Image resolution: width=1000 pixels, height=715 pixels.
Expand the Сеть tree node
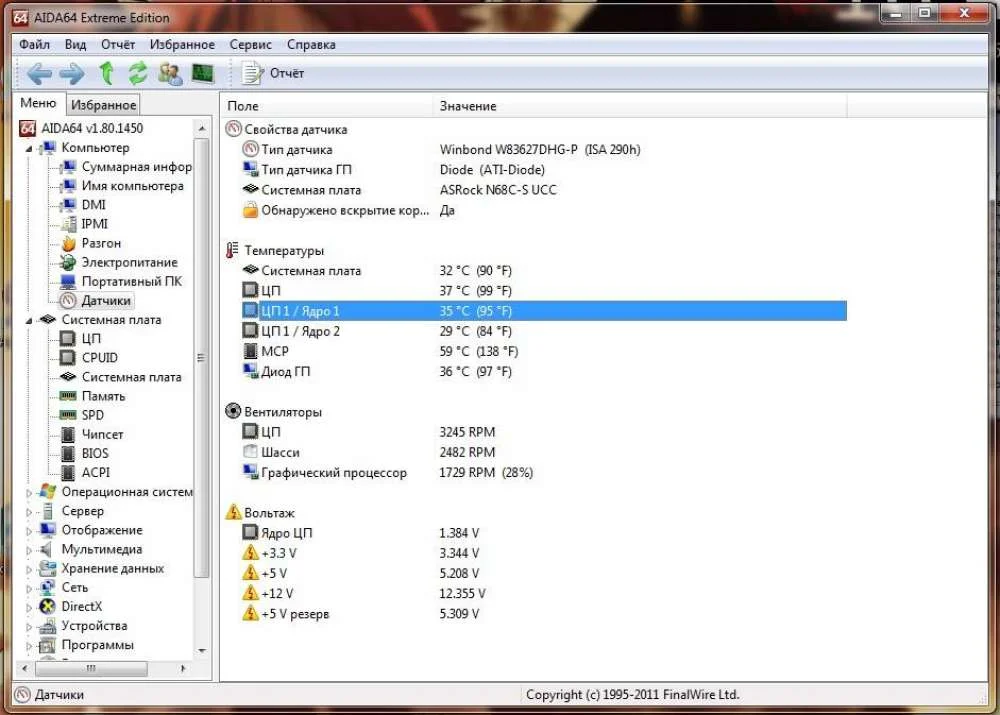pyautogui.click(x=29, y=588)
